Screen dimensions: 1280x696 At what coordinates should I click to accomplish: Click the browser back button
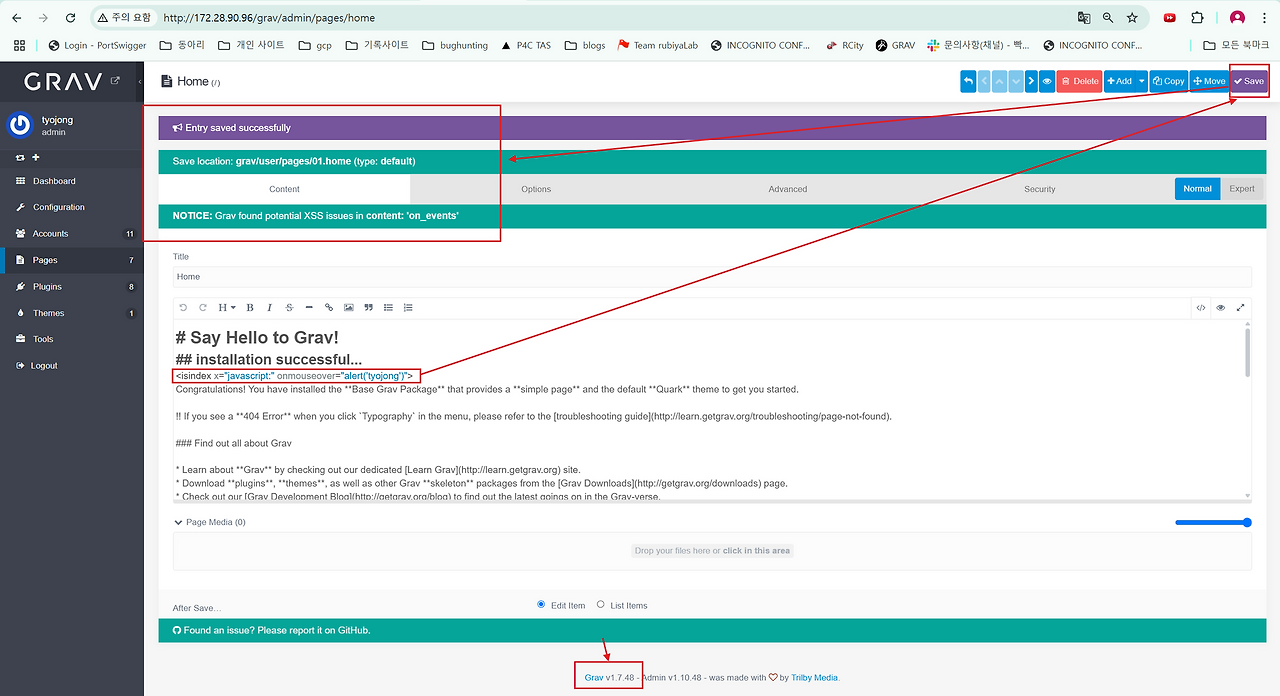point(16,18)
